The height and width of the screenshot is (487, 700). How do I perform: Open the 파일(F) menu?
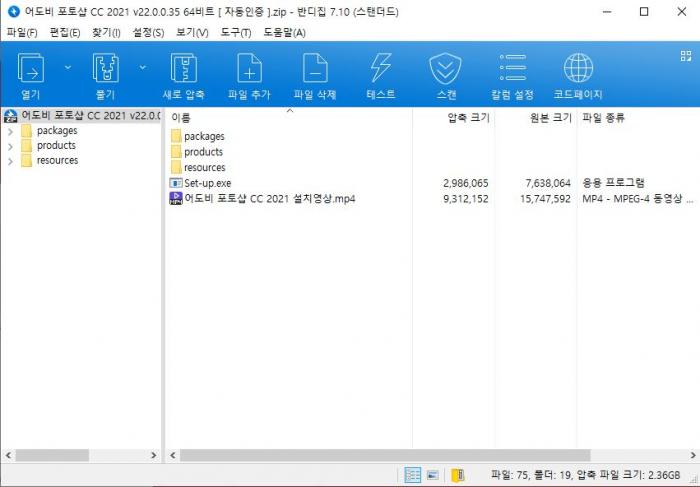22,33
